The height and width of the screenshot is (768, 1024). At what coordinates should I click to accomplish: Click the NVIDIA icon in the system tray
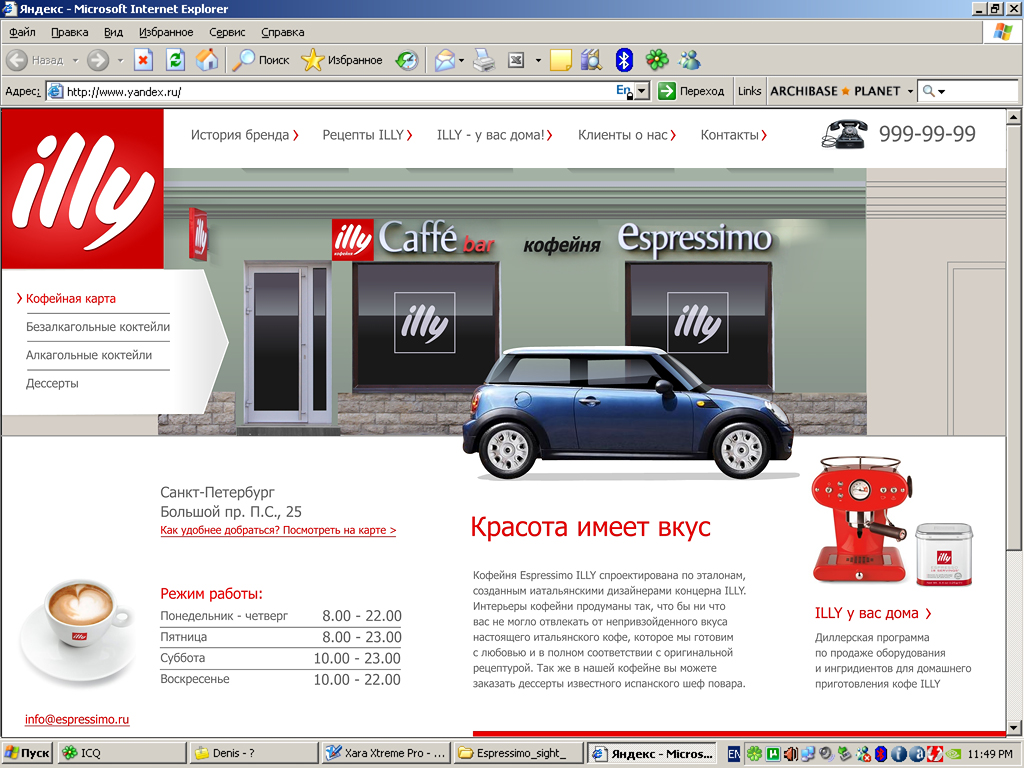pos(952,754)
